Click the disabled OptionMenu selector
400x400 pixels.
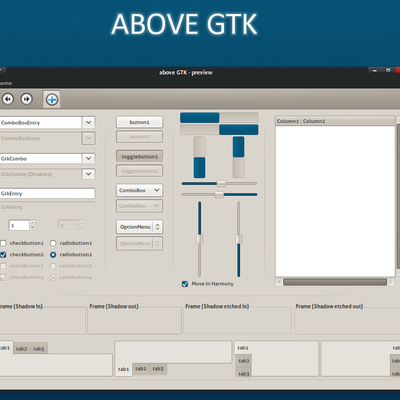[x=139, y=243]
